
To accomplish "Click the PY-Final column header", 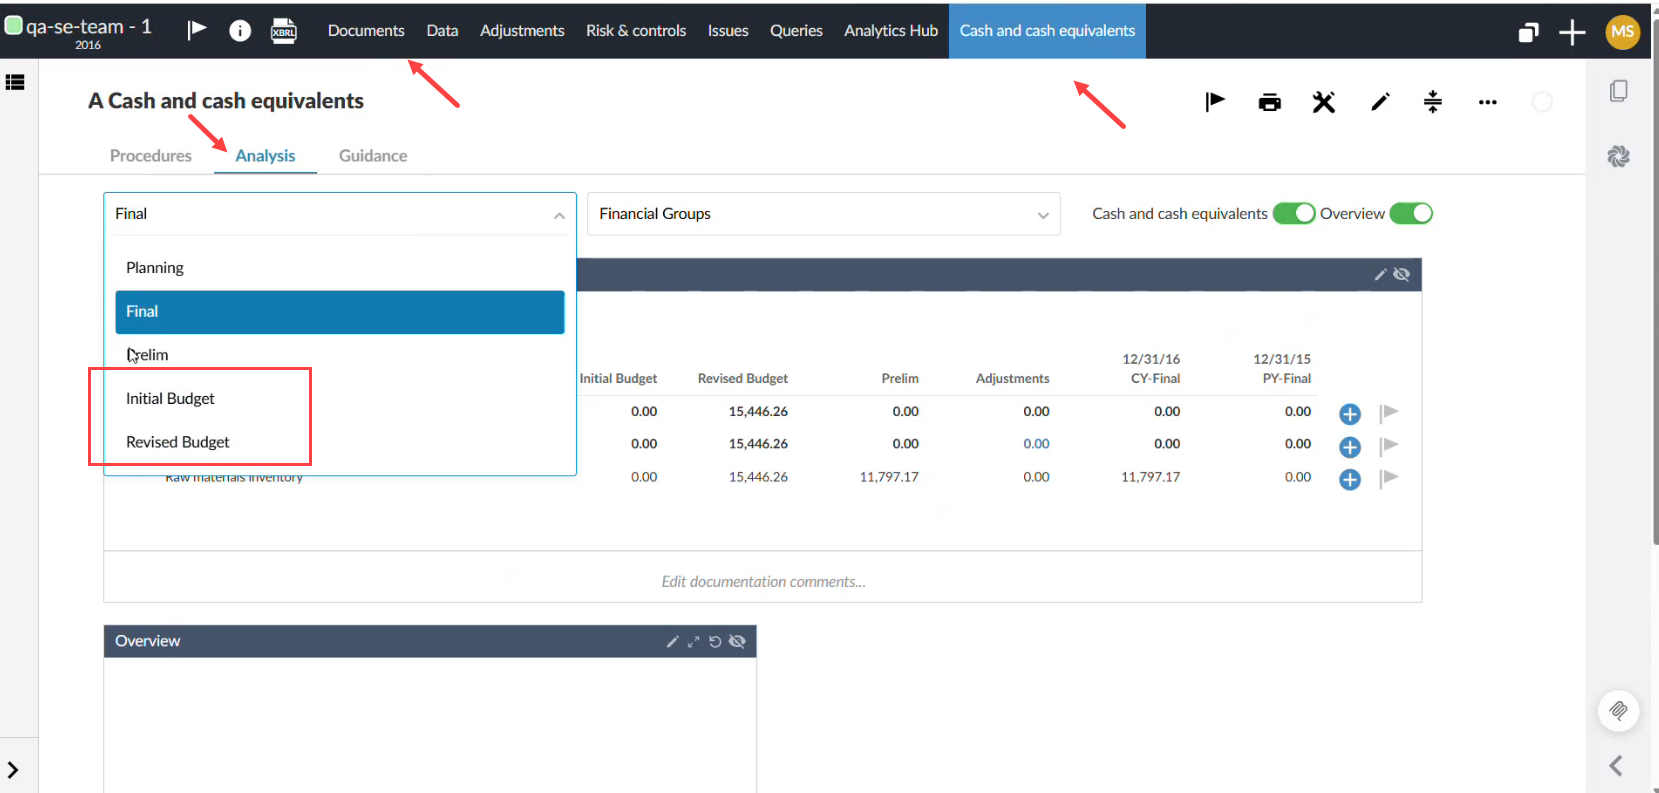I will 1286,379.
